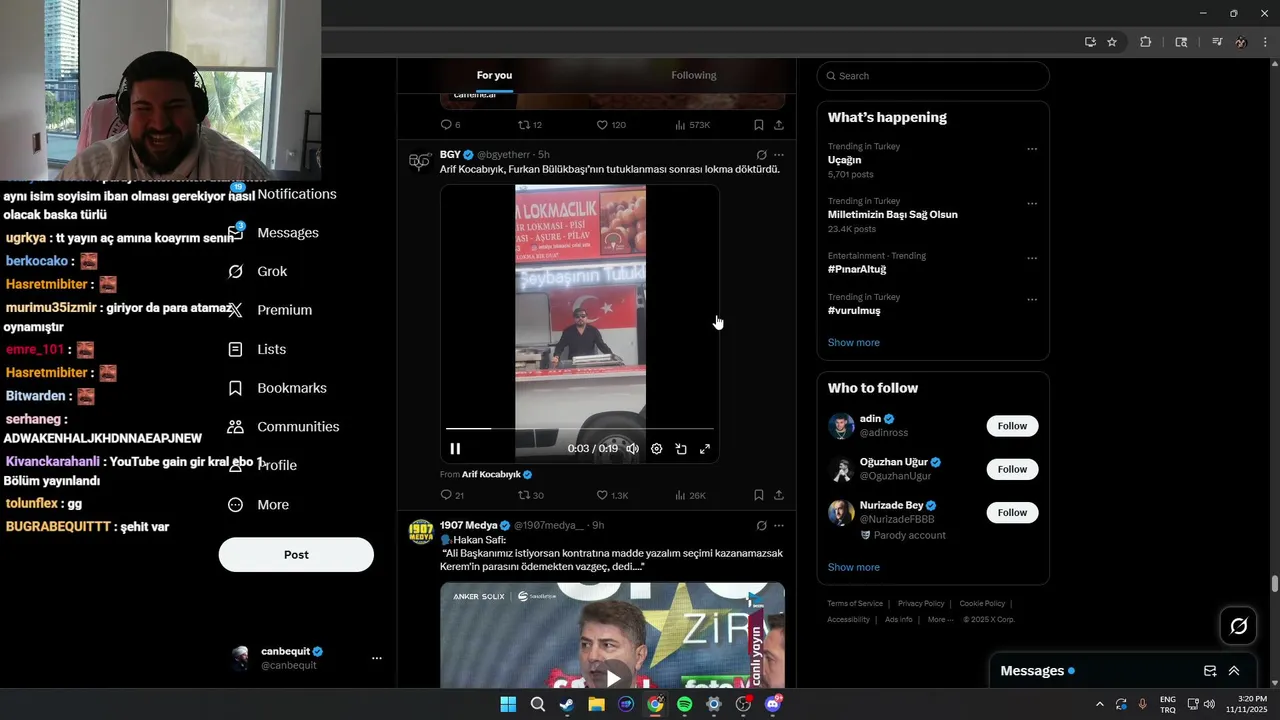Share the BGY post

click(779, 495)
